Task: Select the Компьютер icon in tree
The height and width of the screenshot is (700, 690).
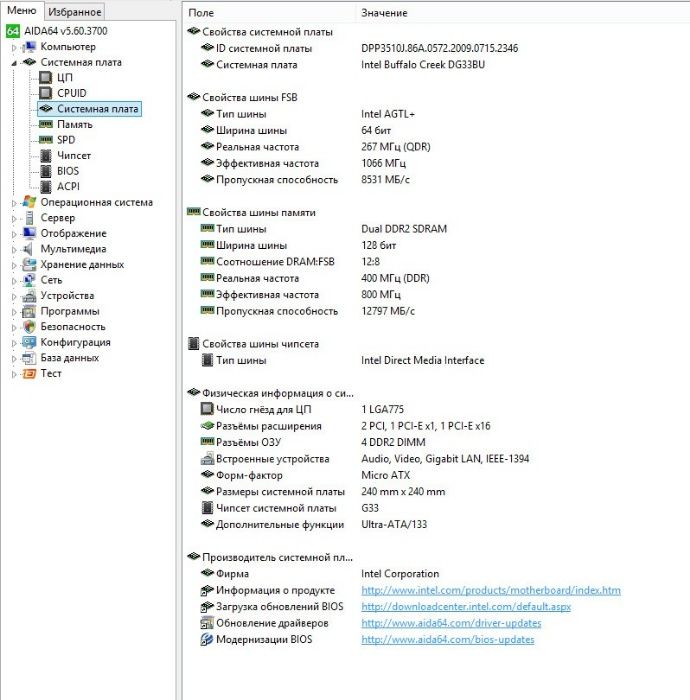Action: click(x=29, y=46)
